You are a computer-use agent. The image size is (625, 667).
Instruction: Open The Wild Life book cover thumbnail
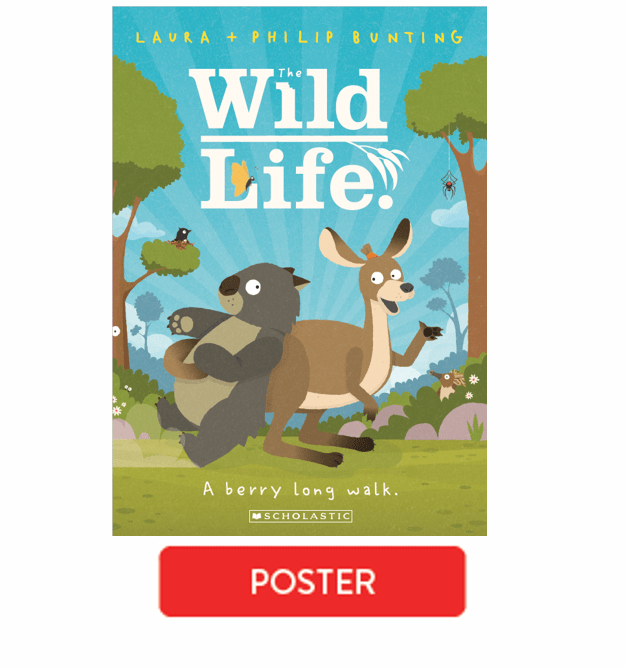[x=300, y=271]
